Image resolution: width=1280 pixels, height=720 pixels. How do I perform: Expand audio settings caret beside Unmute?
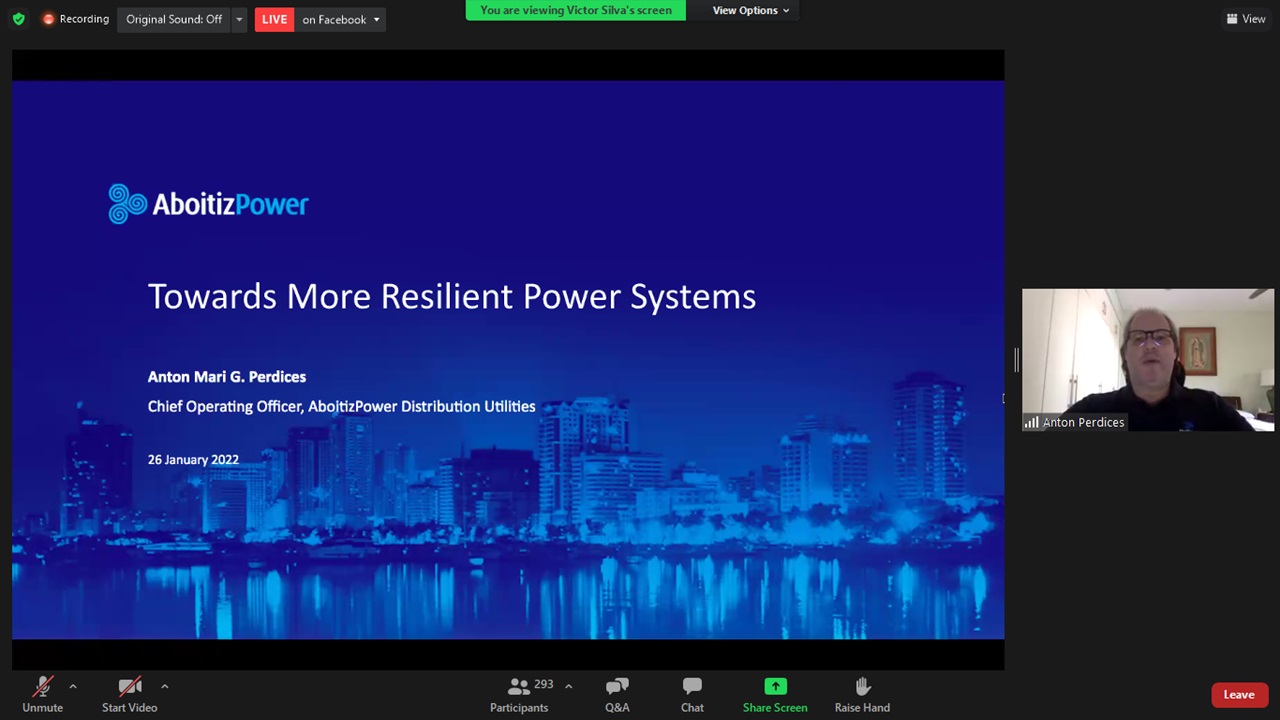tap(72, 686)
